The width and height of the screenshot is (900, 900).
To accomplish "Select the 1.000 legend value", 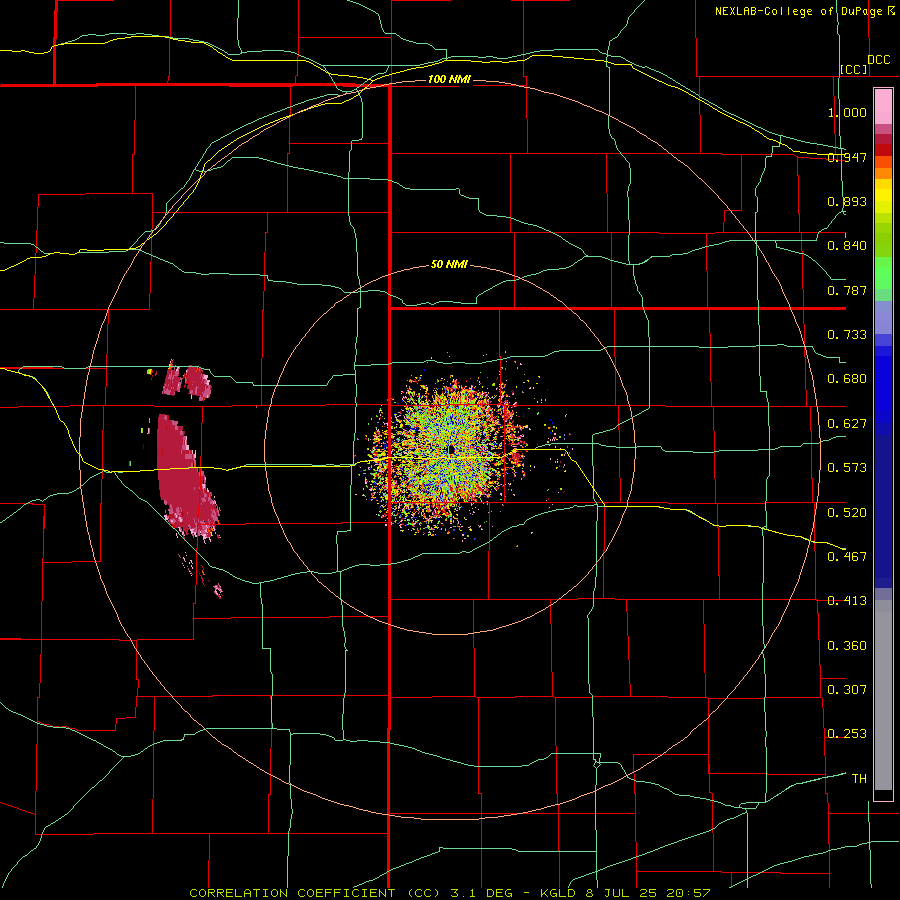I will point(847,112).
